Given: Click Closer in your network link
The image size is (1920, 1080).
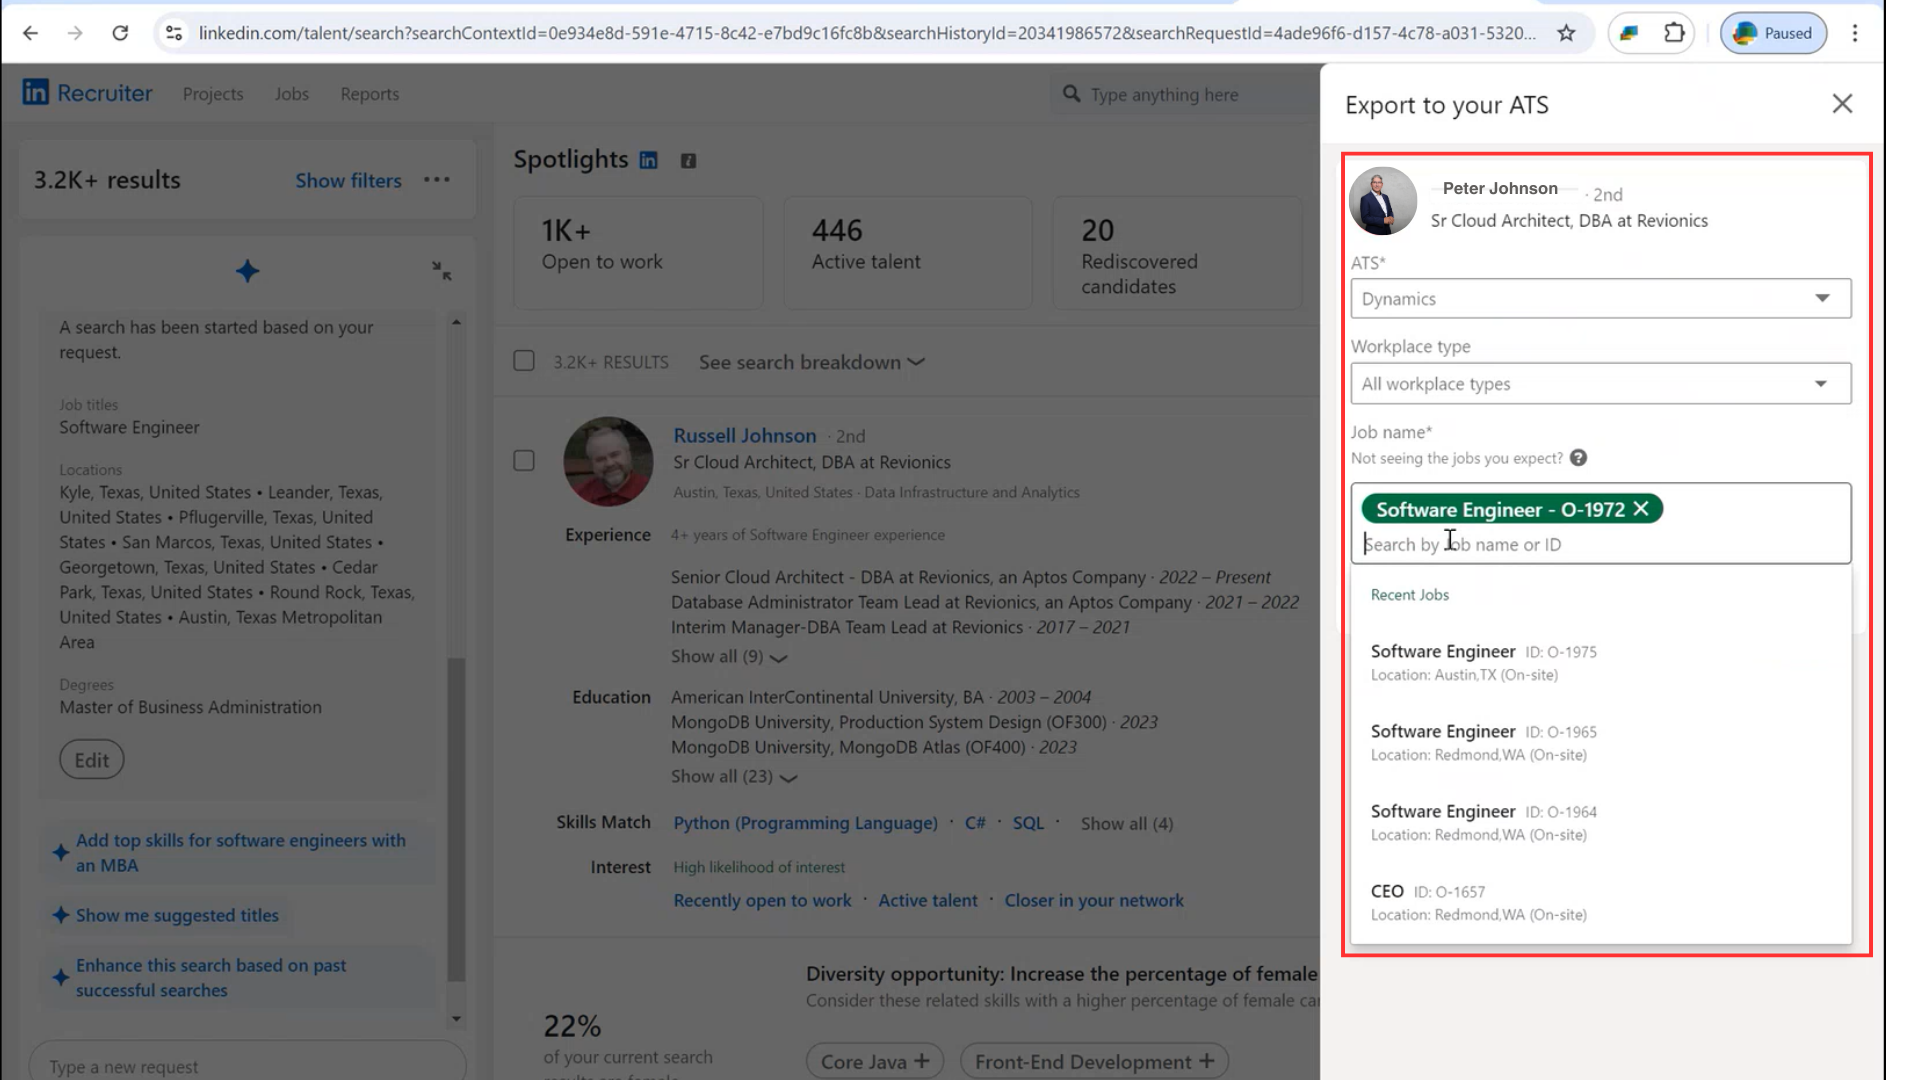Looking at the screenshot, I should click(1094, 900).
